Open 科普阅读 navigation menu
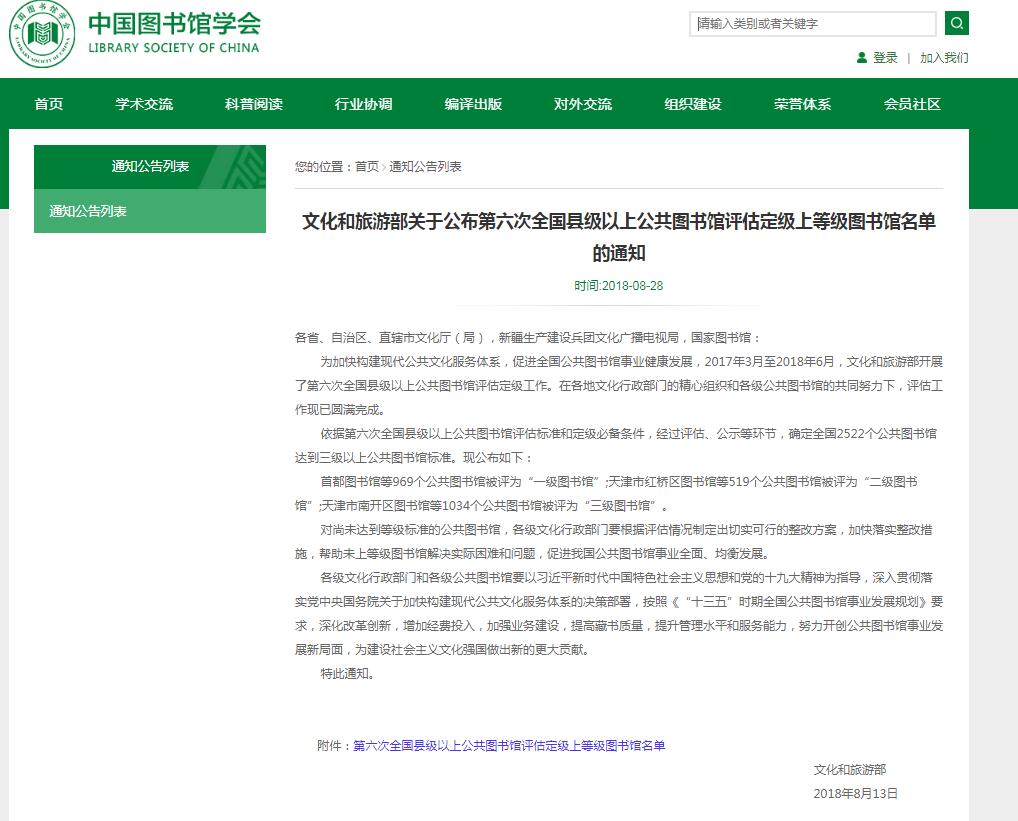The width and height of the screenshot is (1018, 821). point(254,104)
